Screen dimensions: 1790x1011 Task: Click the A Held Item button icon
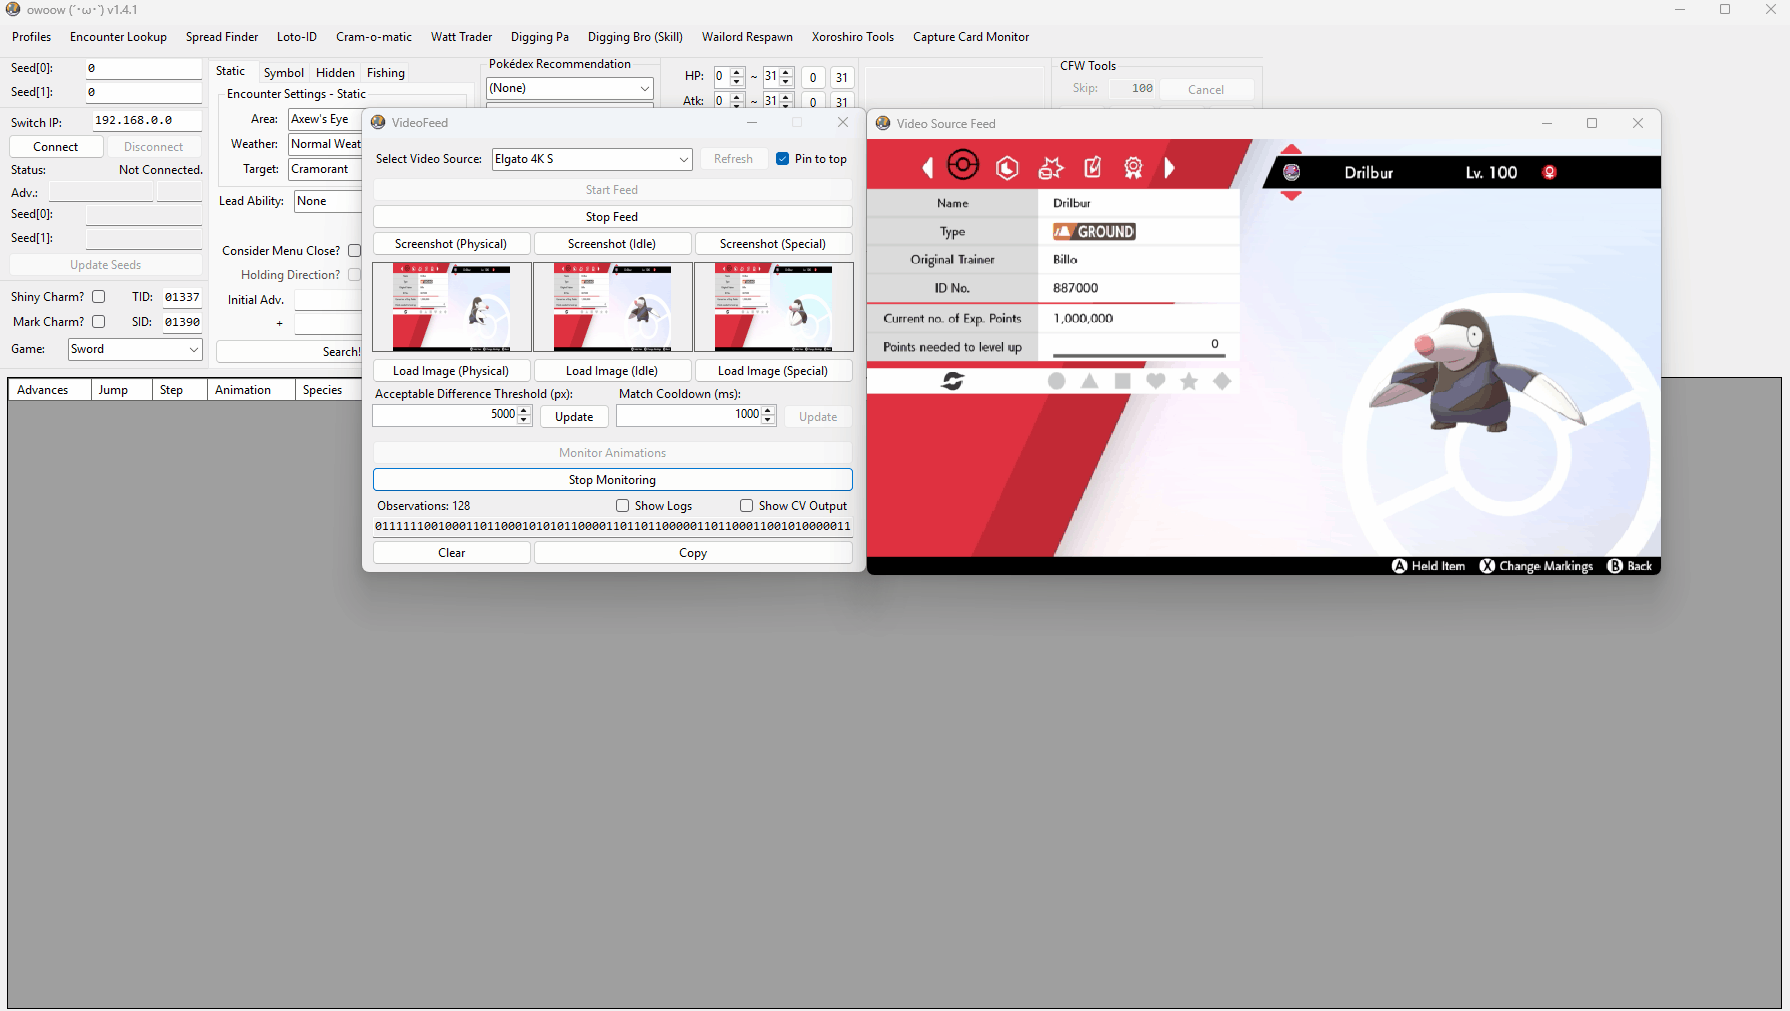(x=1399, y=566)
